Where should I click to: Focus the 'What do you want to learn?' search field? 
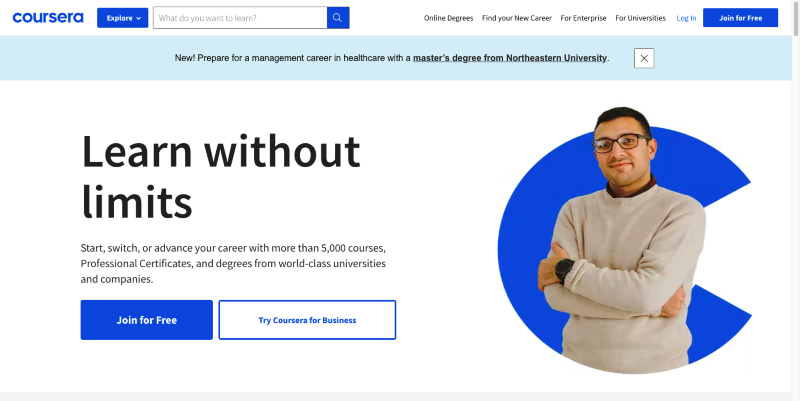pyautogui.click(x=240, y=18)
